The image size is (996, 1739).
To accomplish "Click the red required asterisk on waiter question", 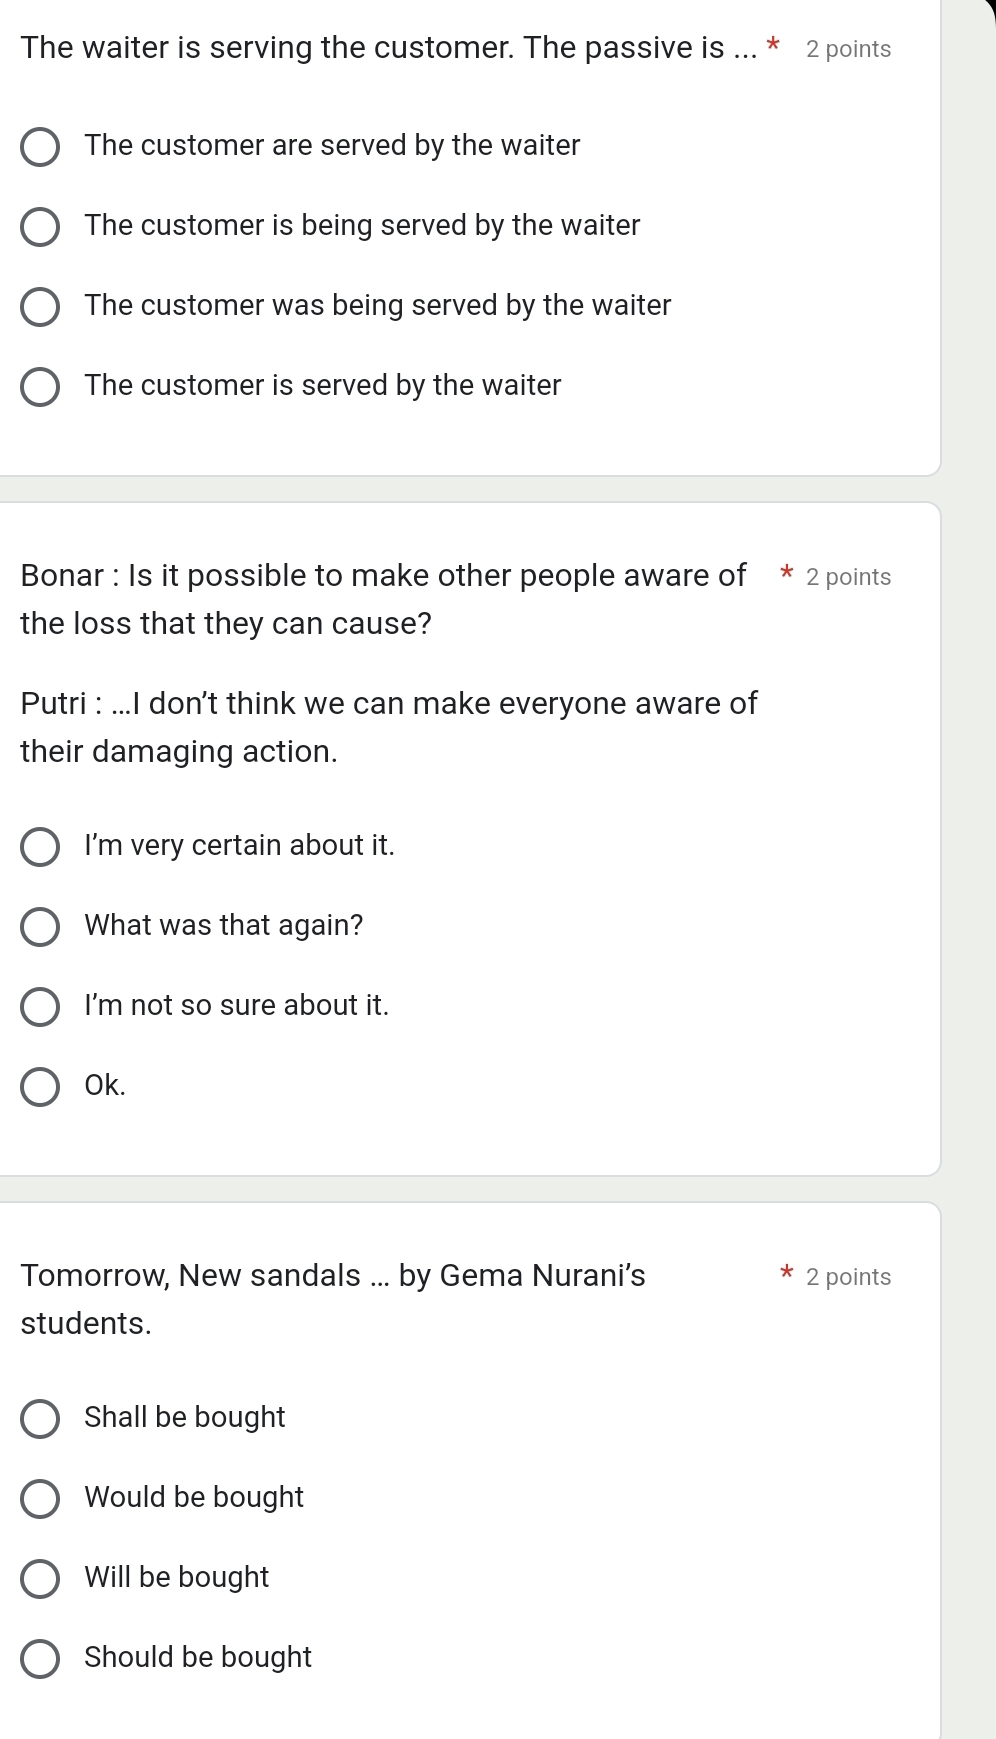I will [772, 46].
